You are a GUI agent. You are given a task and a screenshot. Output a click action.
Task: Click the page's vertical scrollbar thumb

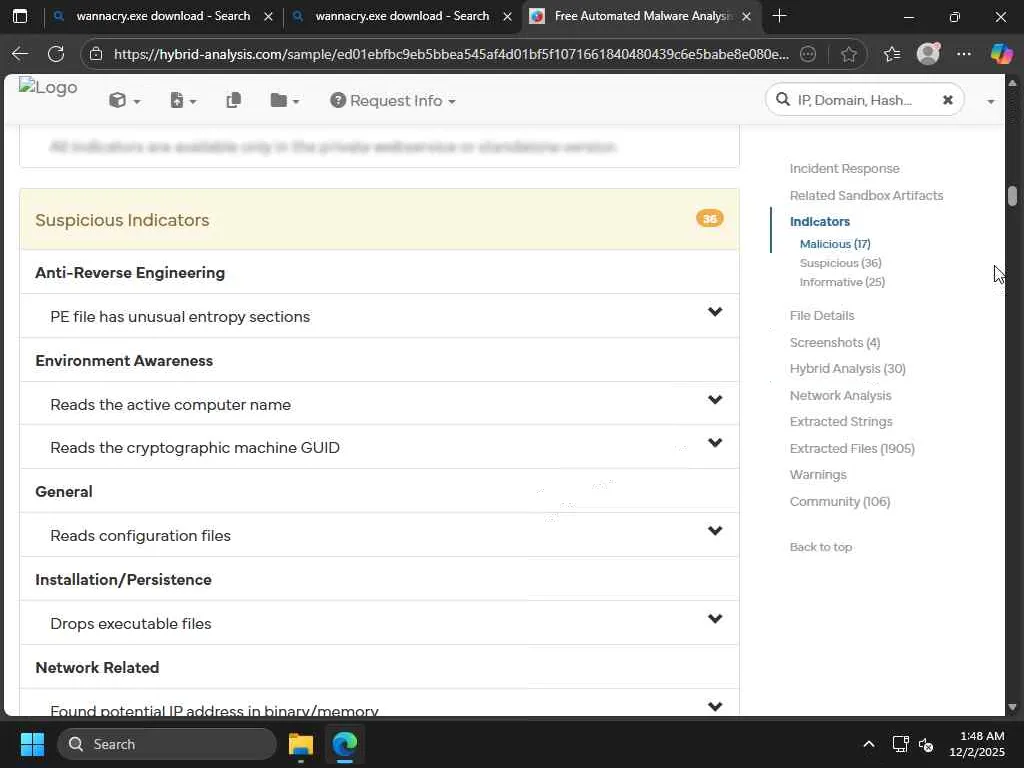pos(1012,196)
